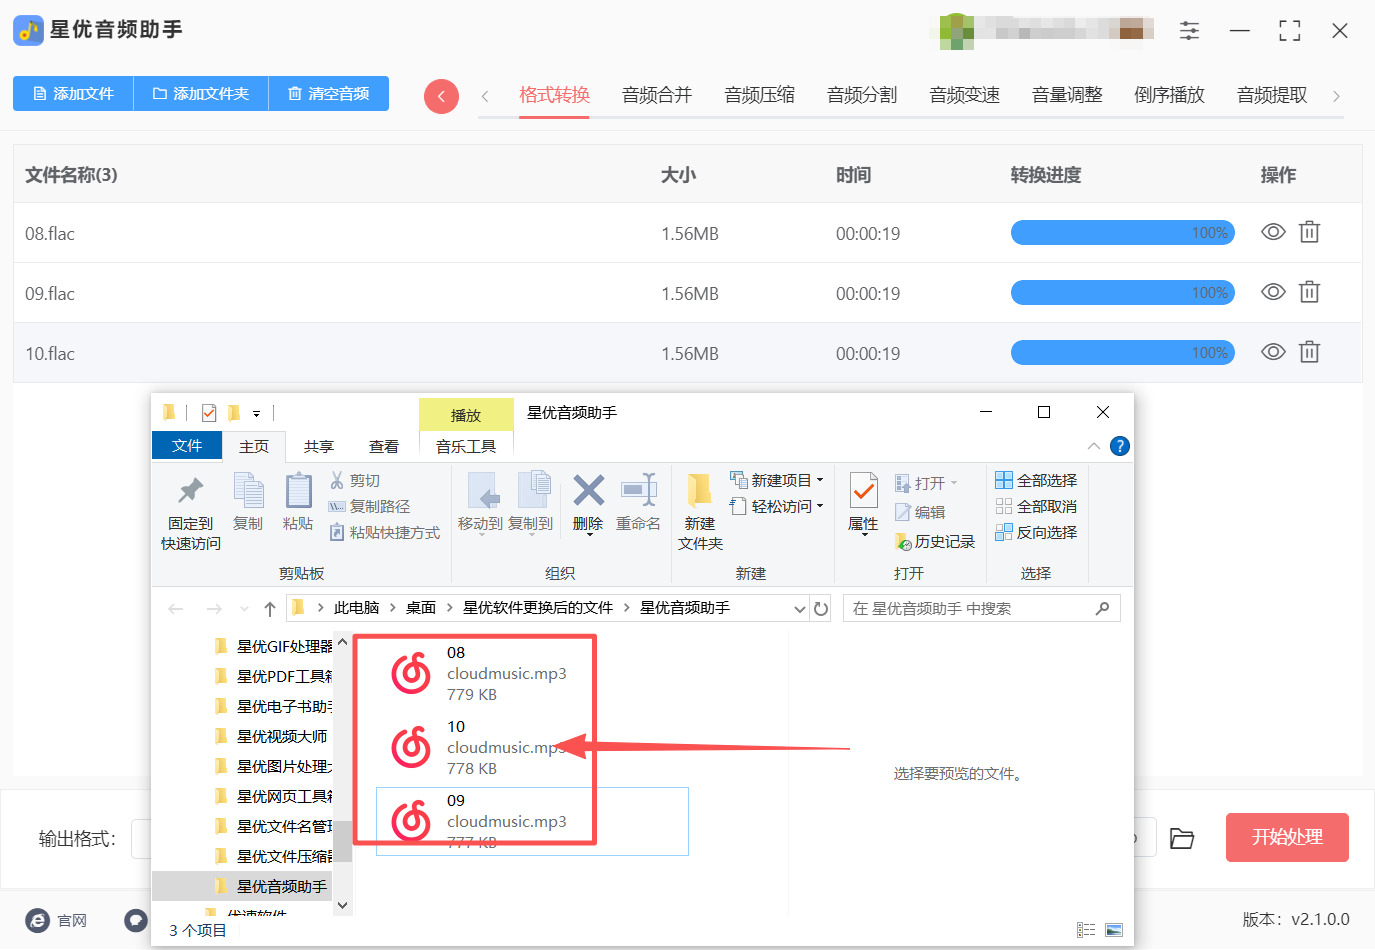Click 反向选择 in ribbon
This screenshot has height=950, width=1375.
click(x=1036, y=532)
